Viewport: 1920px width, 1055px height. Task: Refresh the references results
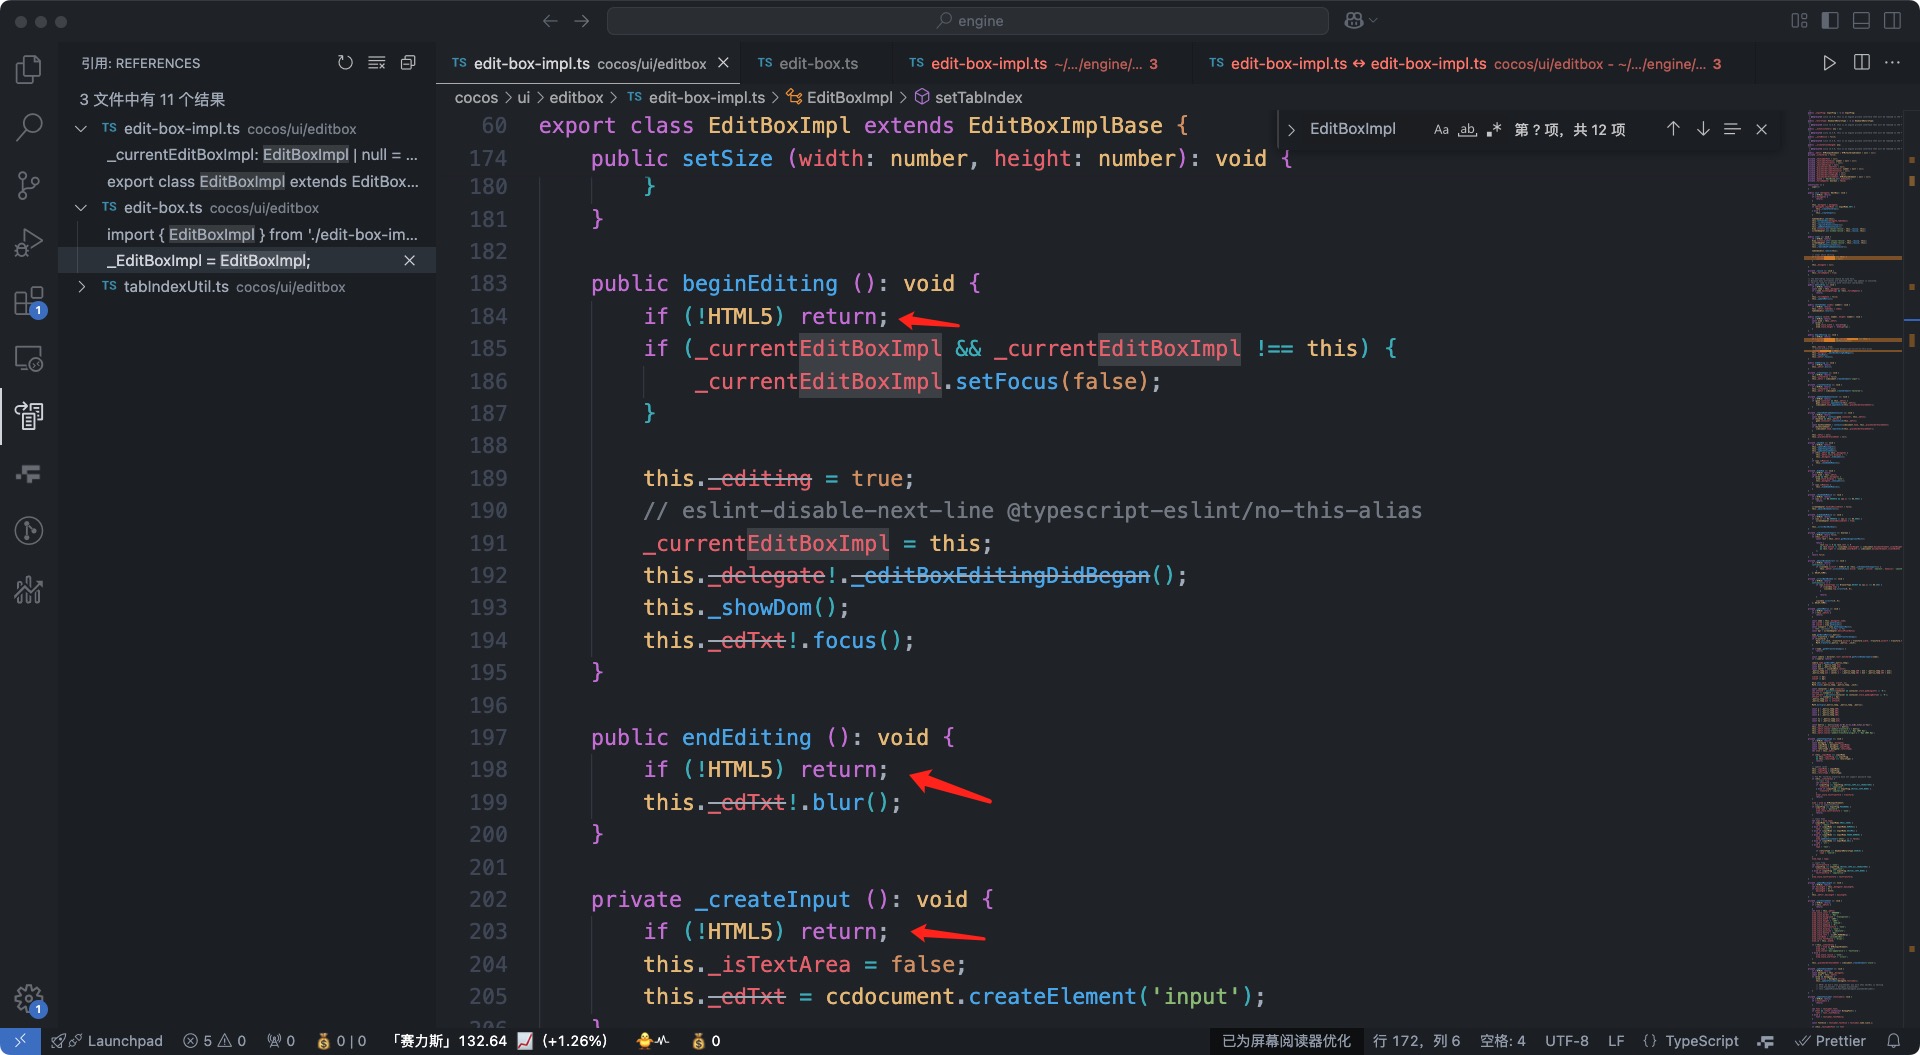point(345,63)
